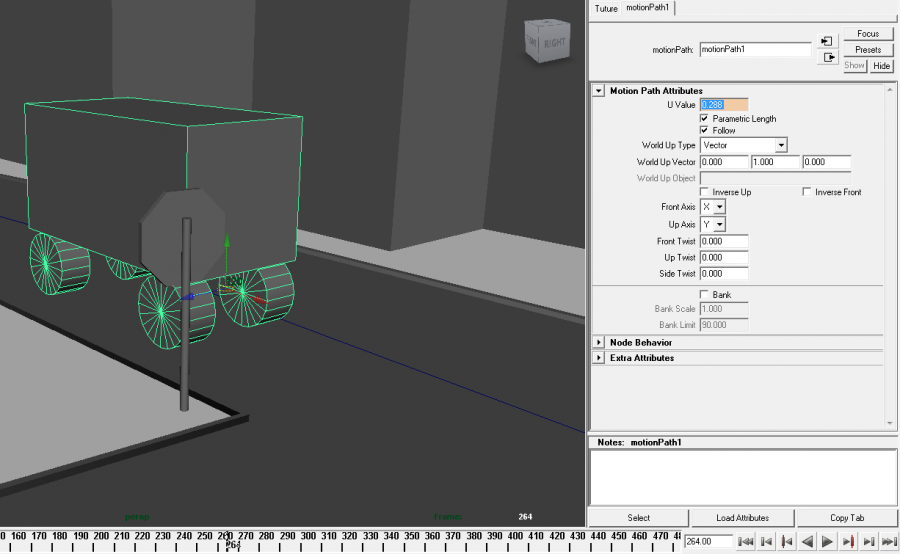The height and width of the screenshot is (554, 900).
Task: Switch to the Tuture tab
Action: tap(606, 8)
